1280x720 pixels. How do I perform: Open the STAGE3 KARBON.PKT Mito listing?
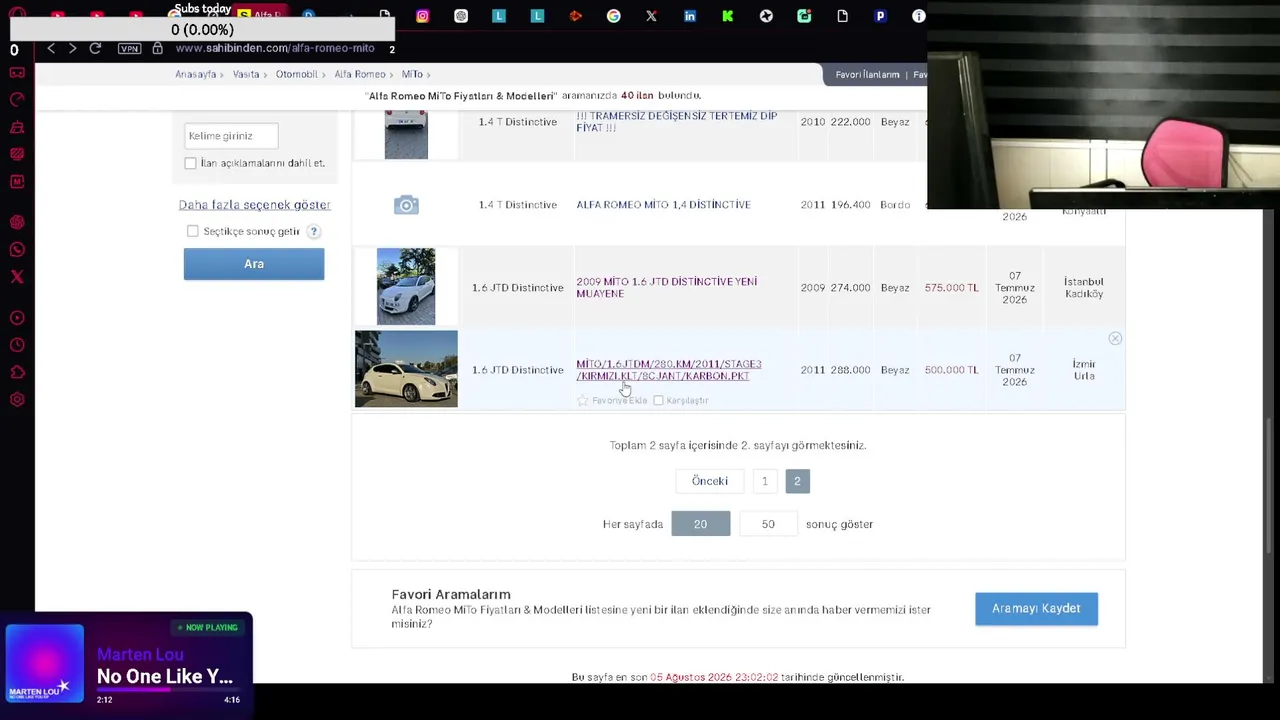point(668,370)
